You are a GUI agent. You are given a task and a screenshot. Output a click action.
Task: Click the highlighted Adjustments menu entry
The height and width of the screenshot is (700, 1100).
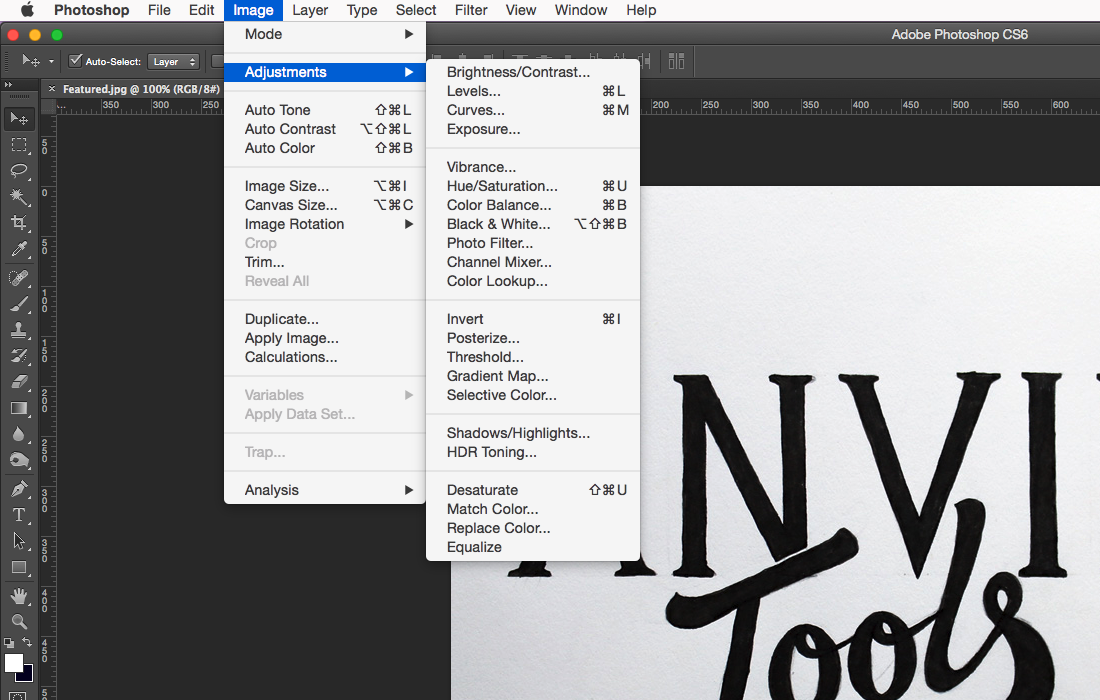[x=325, y=72]
